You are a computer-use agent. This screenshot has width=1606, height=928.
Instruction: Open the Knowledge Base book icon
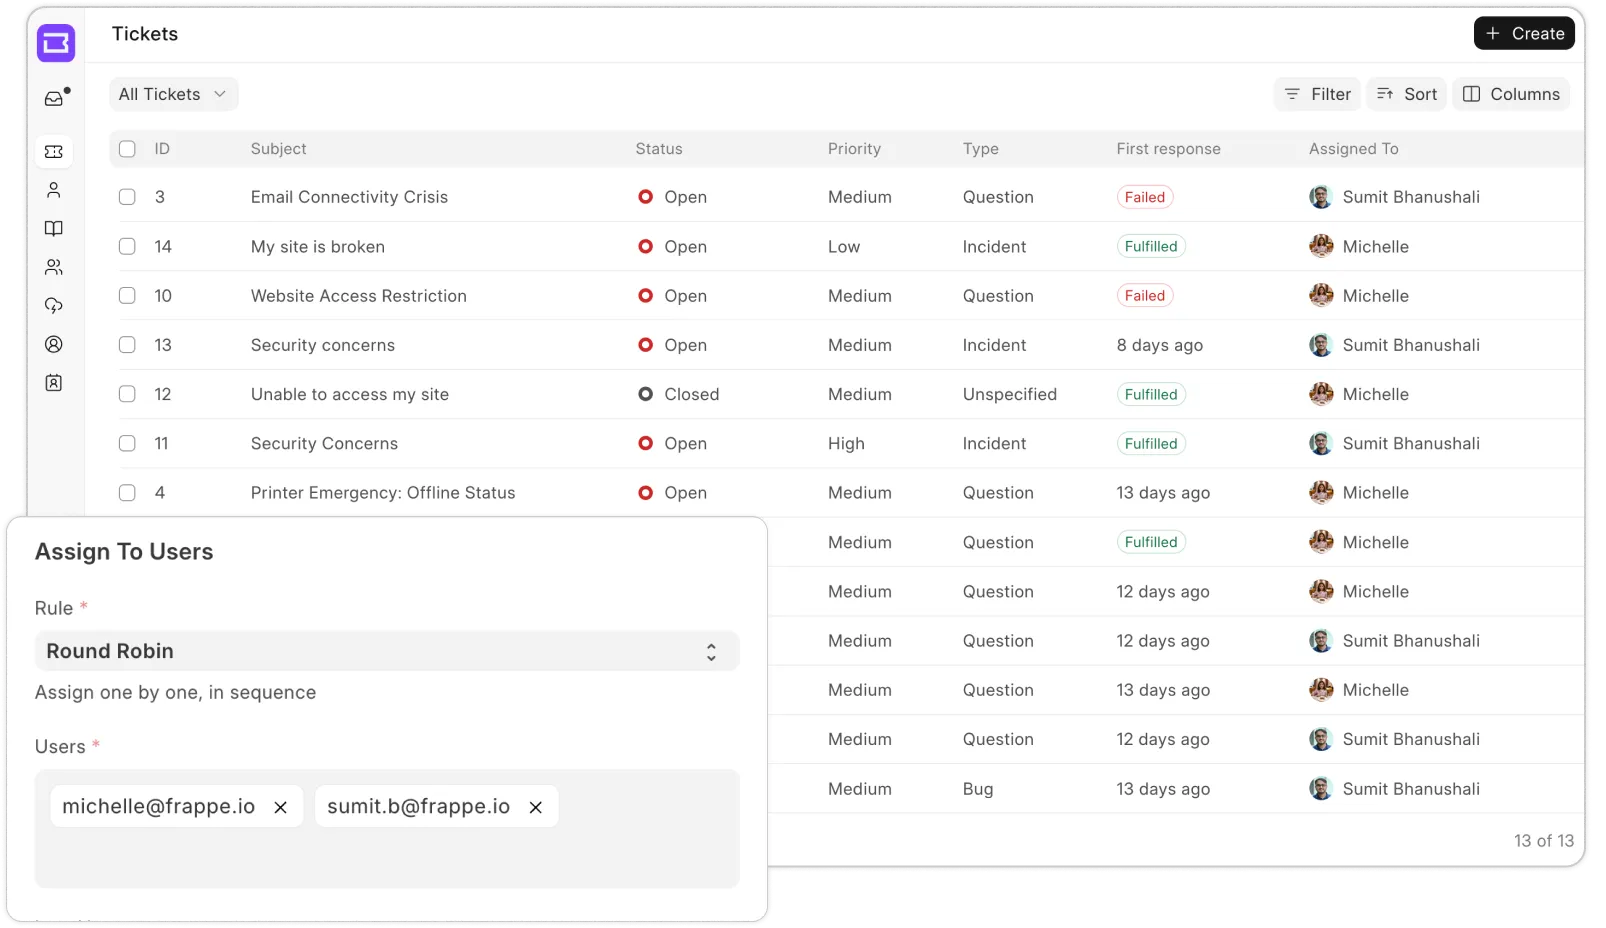pyautogui.click(x=54, y=229)
